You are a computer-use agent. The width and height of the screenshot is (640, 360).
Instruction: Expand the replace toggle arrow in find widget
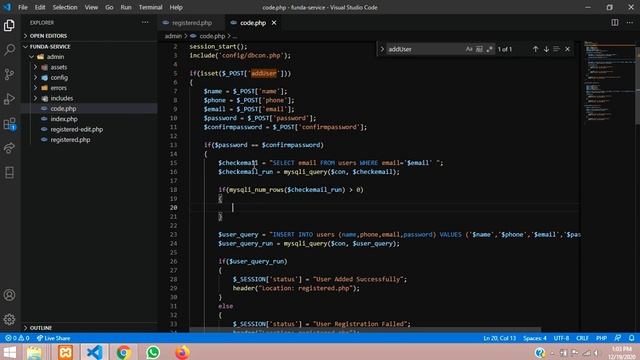(x=382, y=49)
